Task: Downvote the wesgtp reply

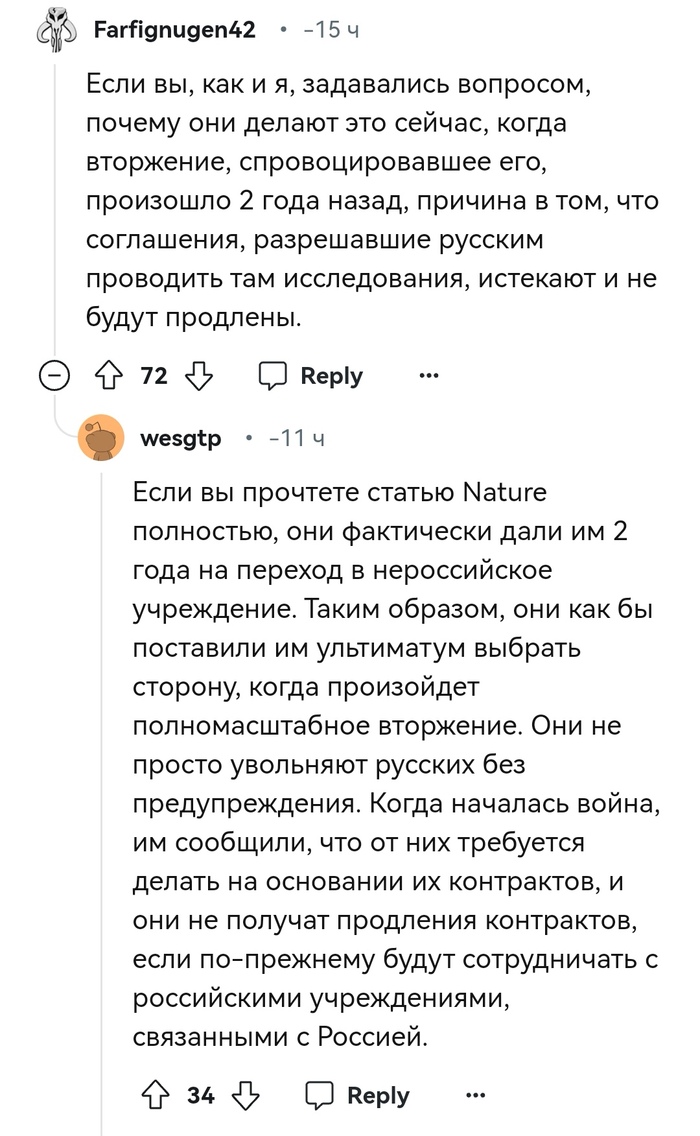Action: pyautogui.click(x=247, y=1096)
